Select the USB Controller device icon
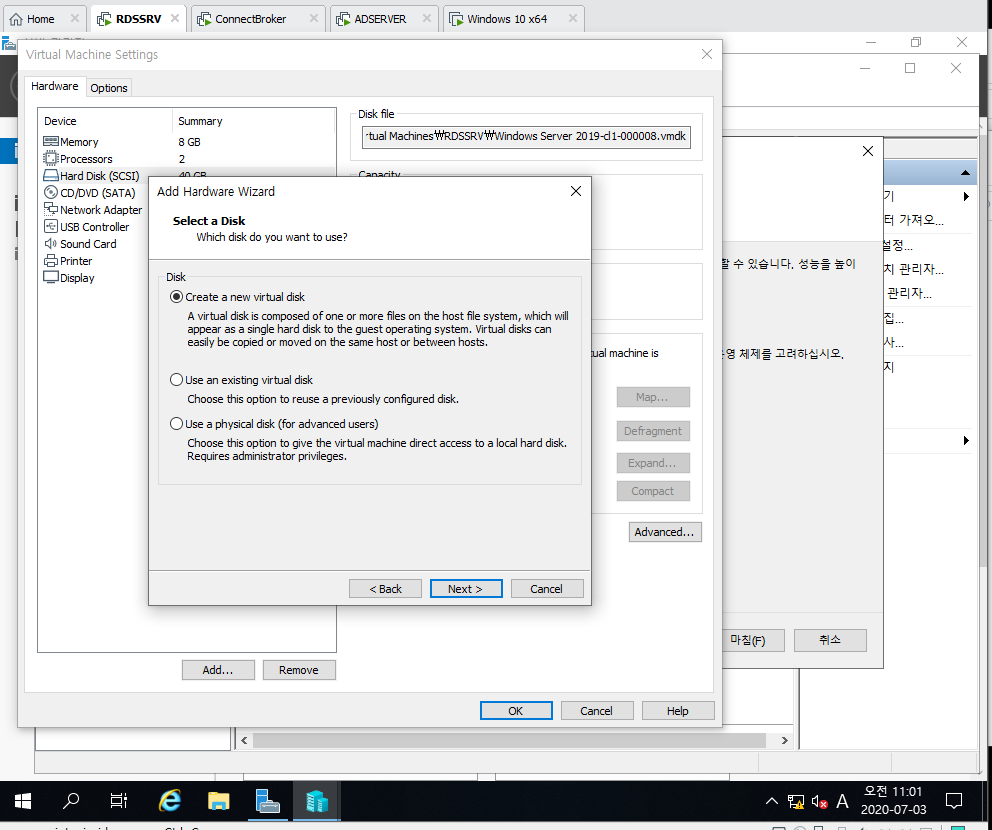The height and width of the screenshot is (830, 992). (51, 226)
